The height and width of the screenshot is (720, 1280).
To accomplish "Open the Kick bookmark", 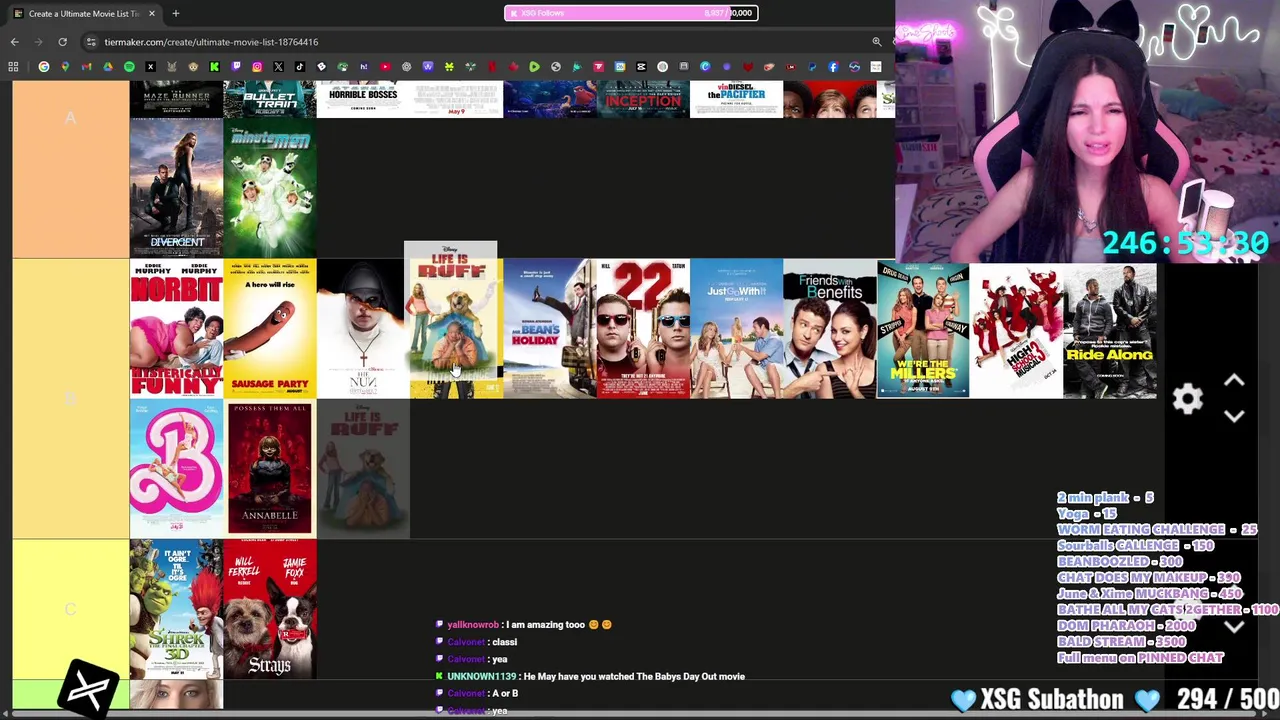I will point(214,67).
